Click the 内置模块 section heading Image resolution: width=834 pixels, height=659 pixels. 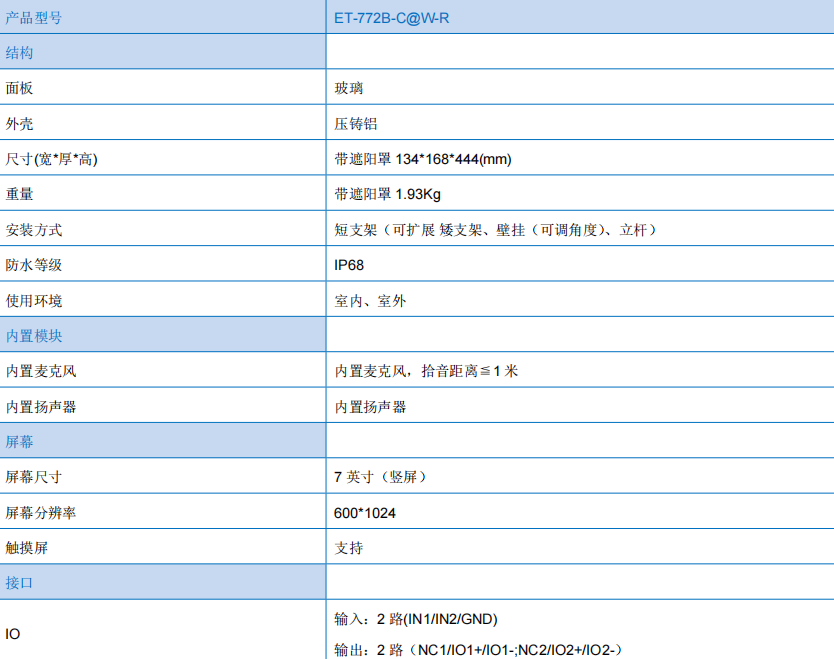(34, 336)
